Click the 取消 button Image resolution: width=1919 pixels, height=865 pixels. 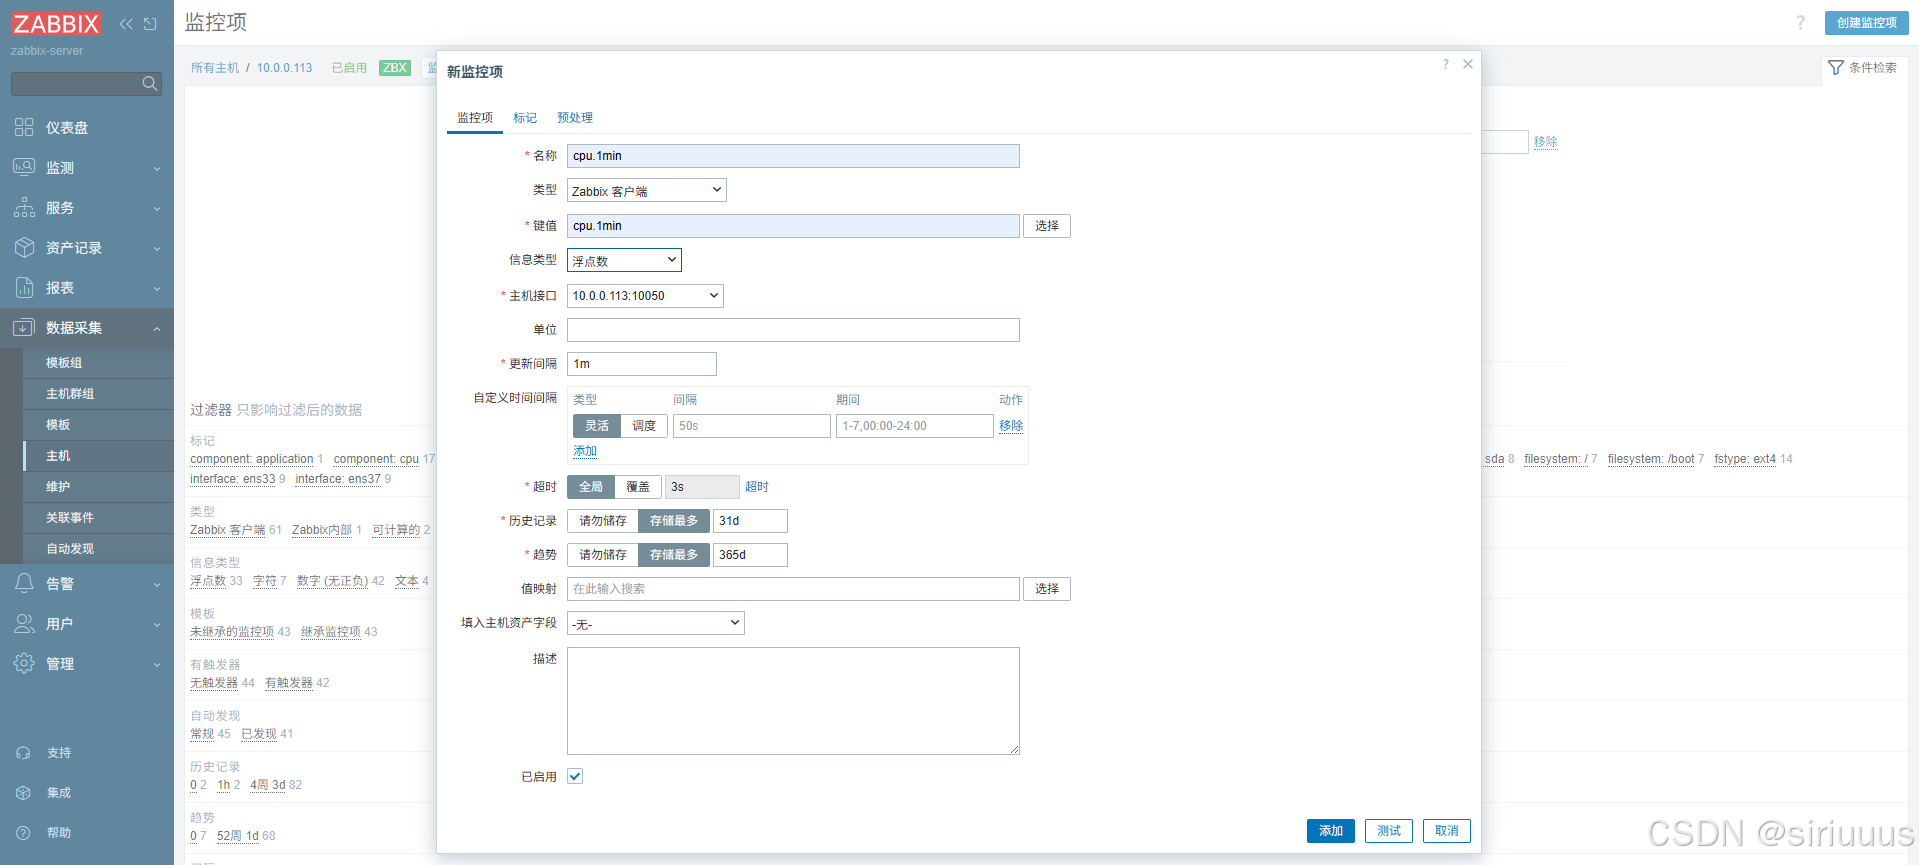[x=1447, y=831]
